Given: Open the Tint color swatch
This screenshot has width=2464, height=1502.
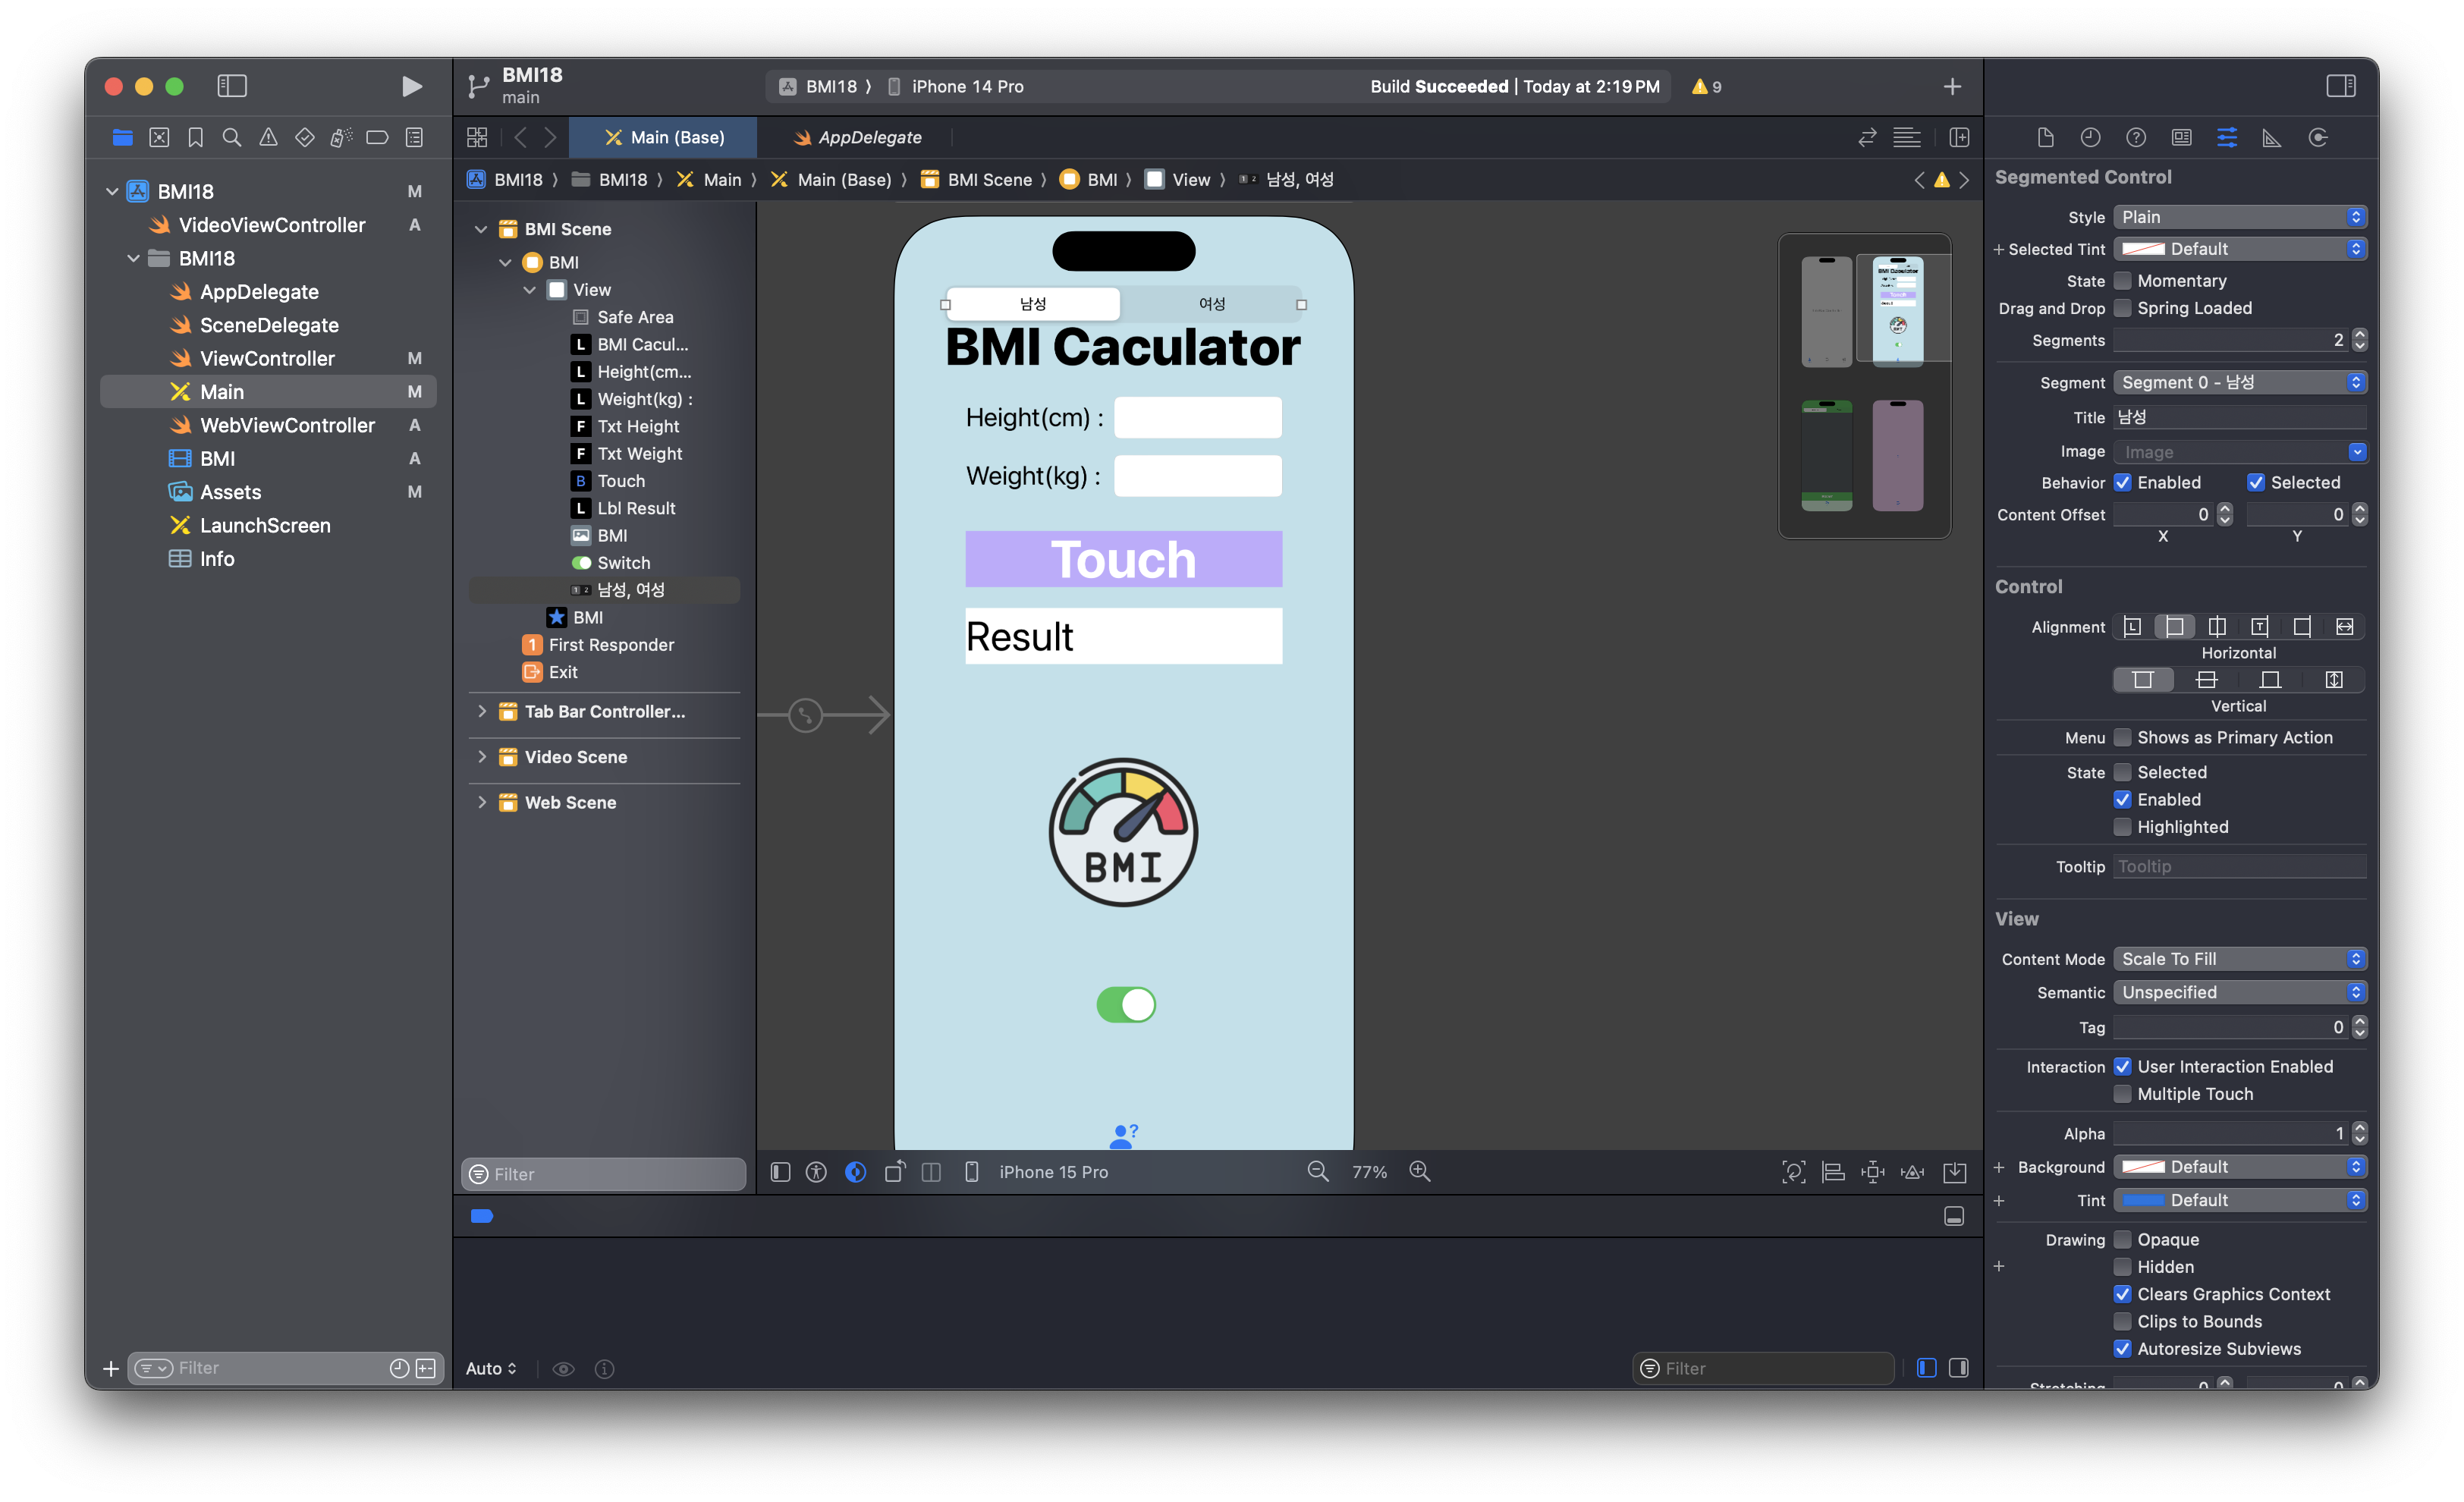Looking at the screenshot, I should click(x=2143, y=1200).
